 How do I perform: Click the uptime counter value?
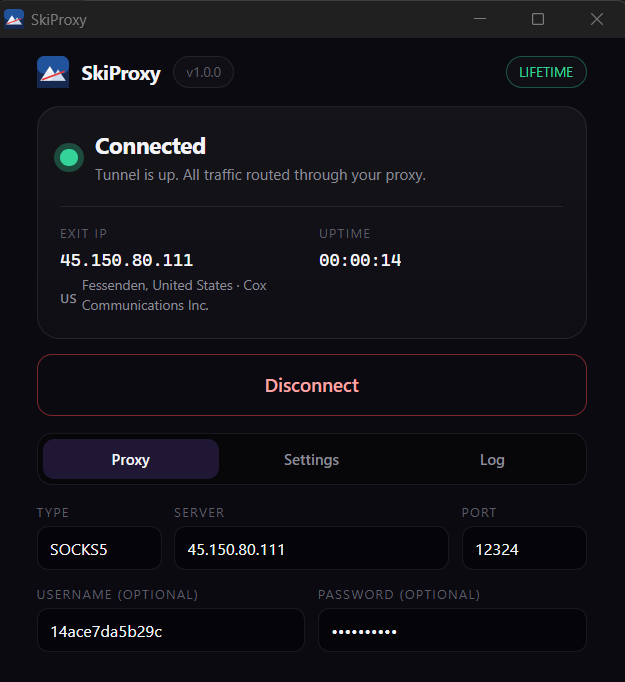click(x=360, y=261)
